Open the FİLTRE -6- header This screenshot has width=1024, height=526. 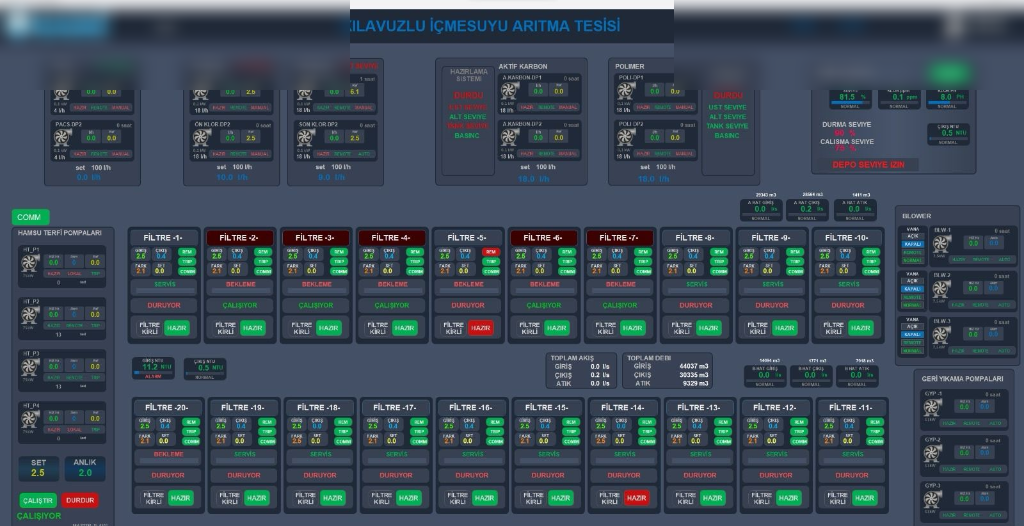pos(544,238)
